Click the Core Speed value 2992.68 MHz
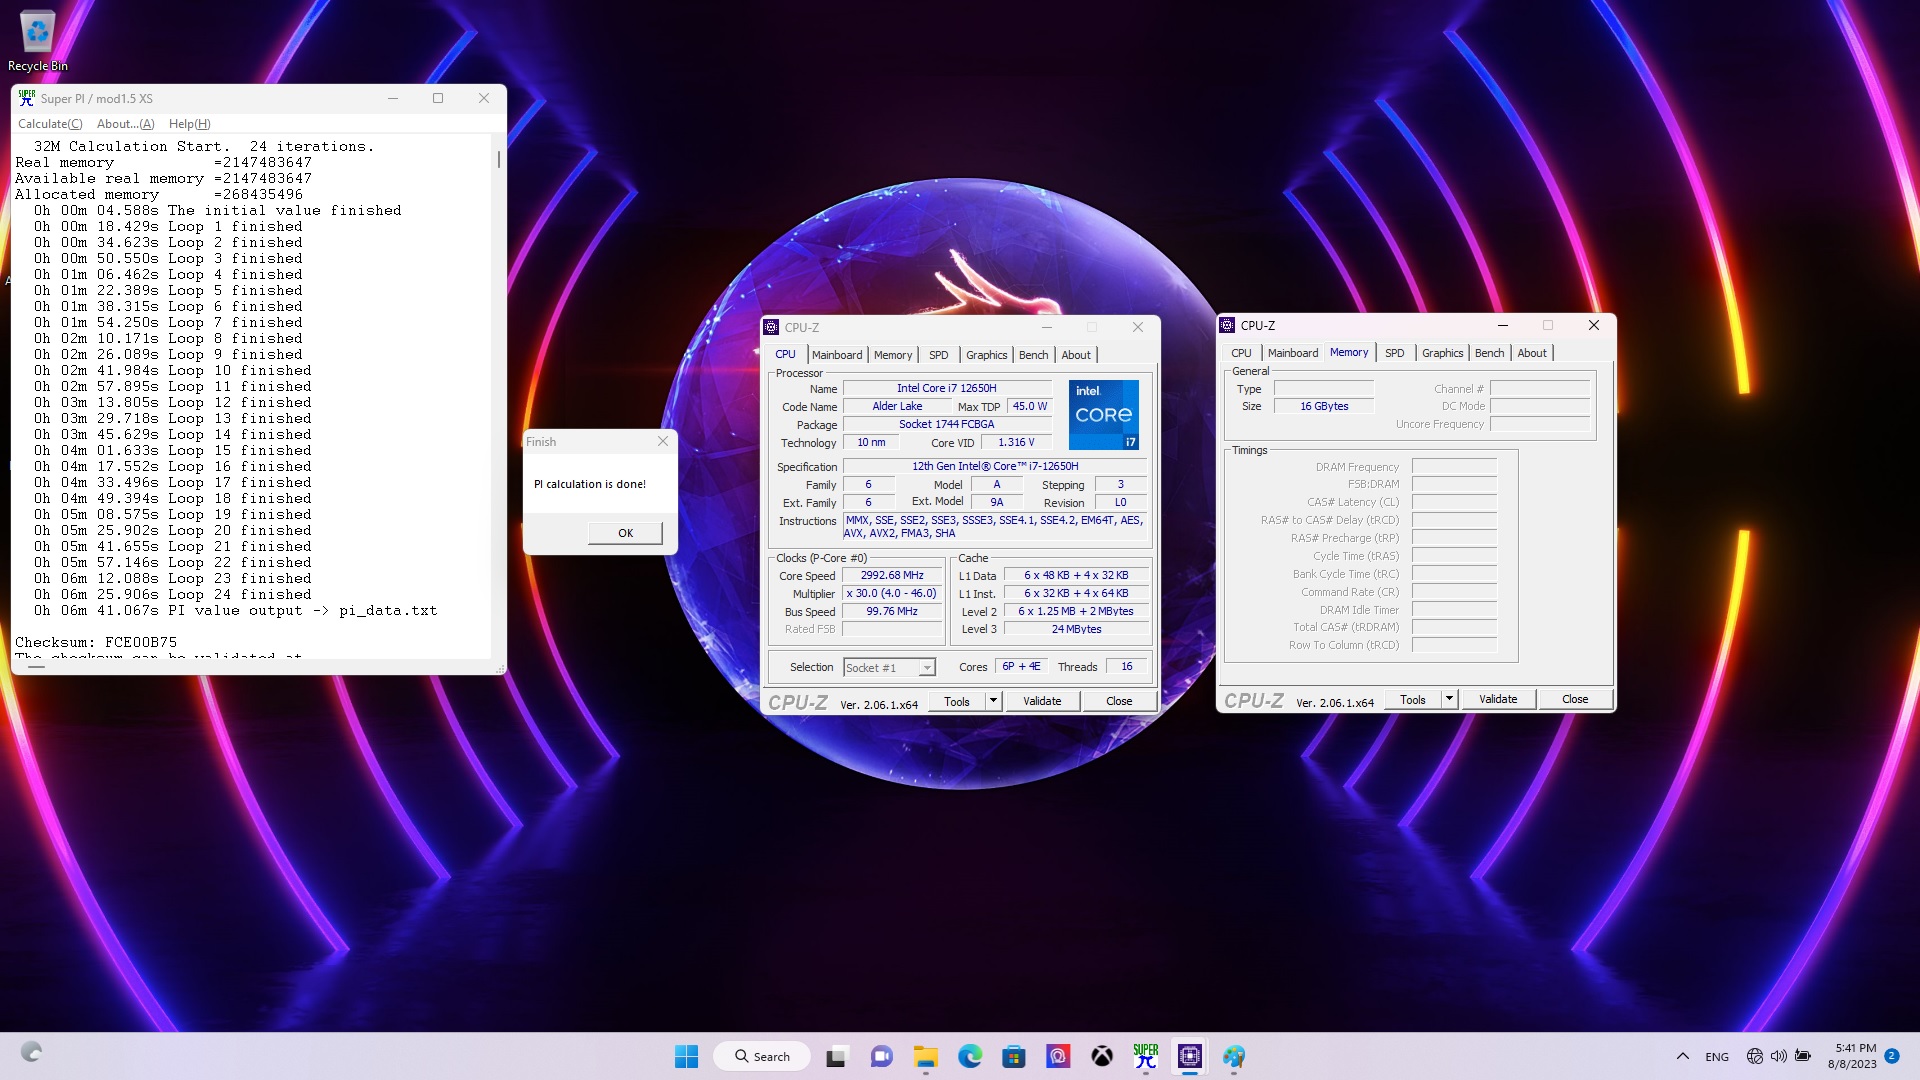Screen dimensions: 1920x1080 tap(892, 575)
